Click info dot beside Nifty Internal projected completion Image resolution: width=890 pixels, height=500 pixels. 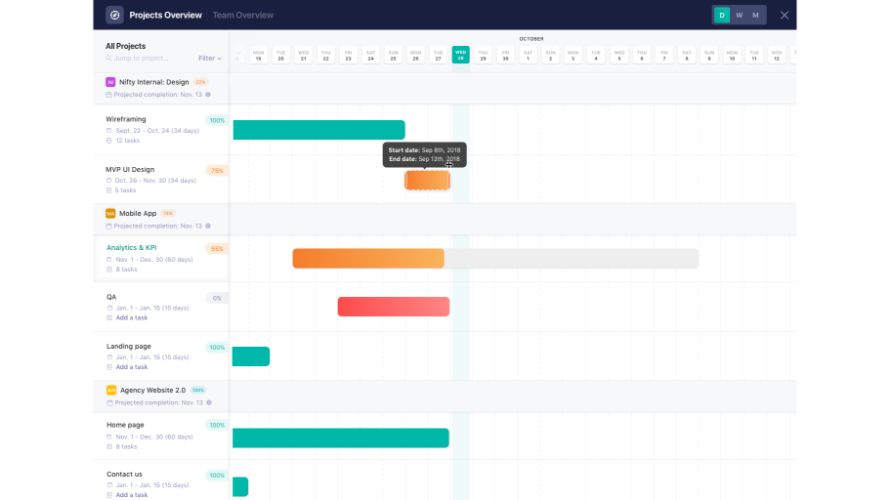[208, 95]
